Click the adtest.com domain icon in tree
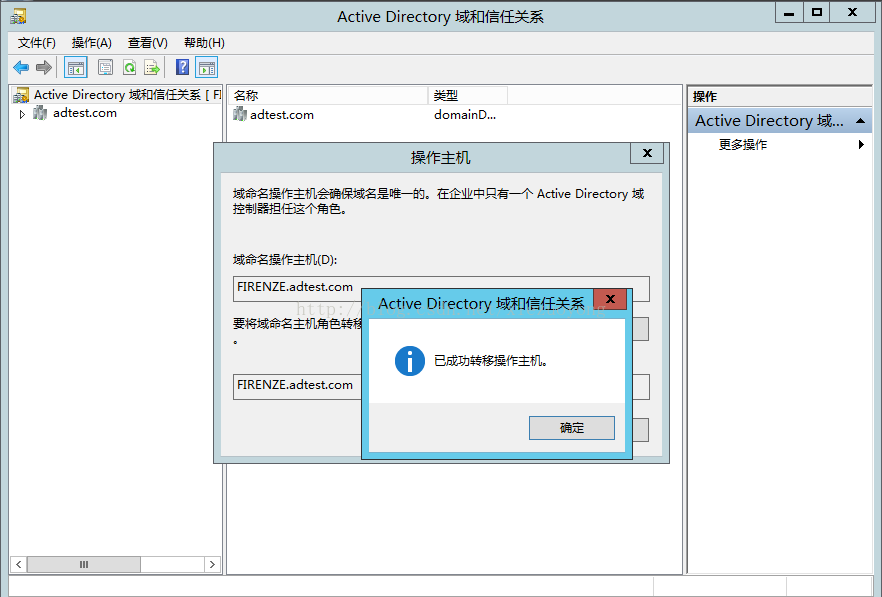Screen dimensions: 882x597 coord(40,113)
